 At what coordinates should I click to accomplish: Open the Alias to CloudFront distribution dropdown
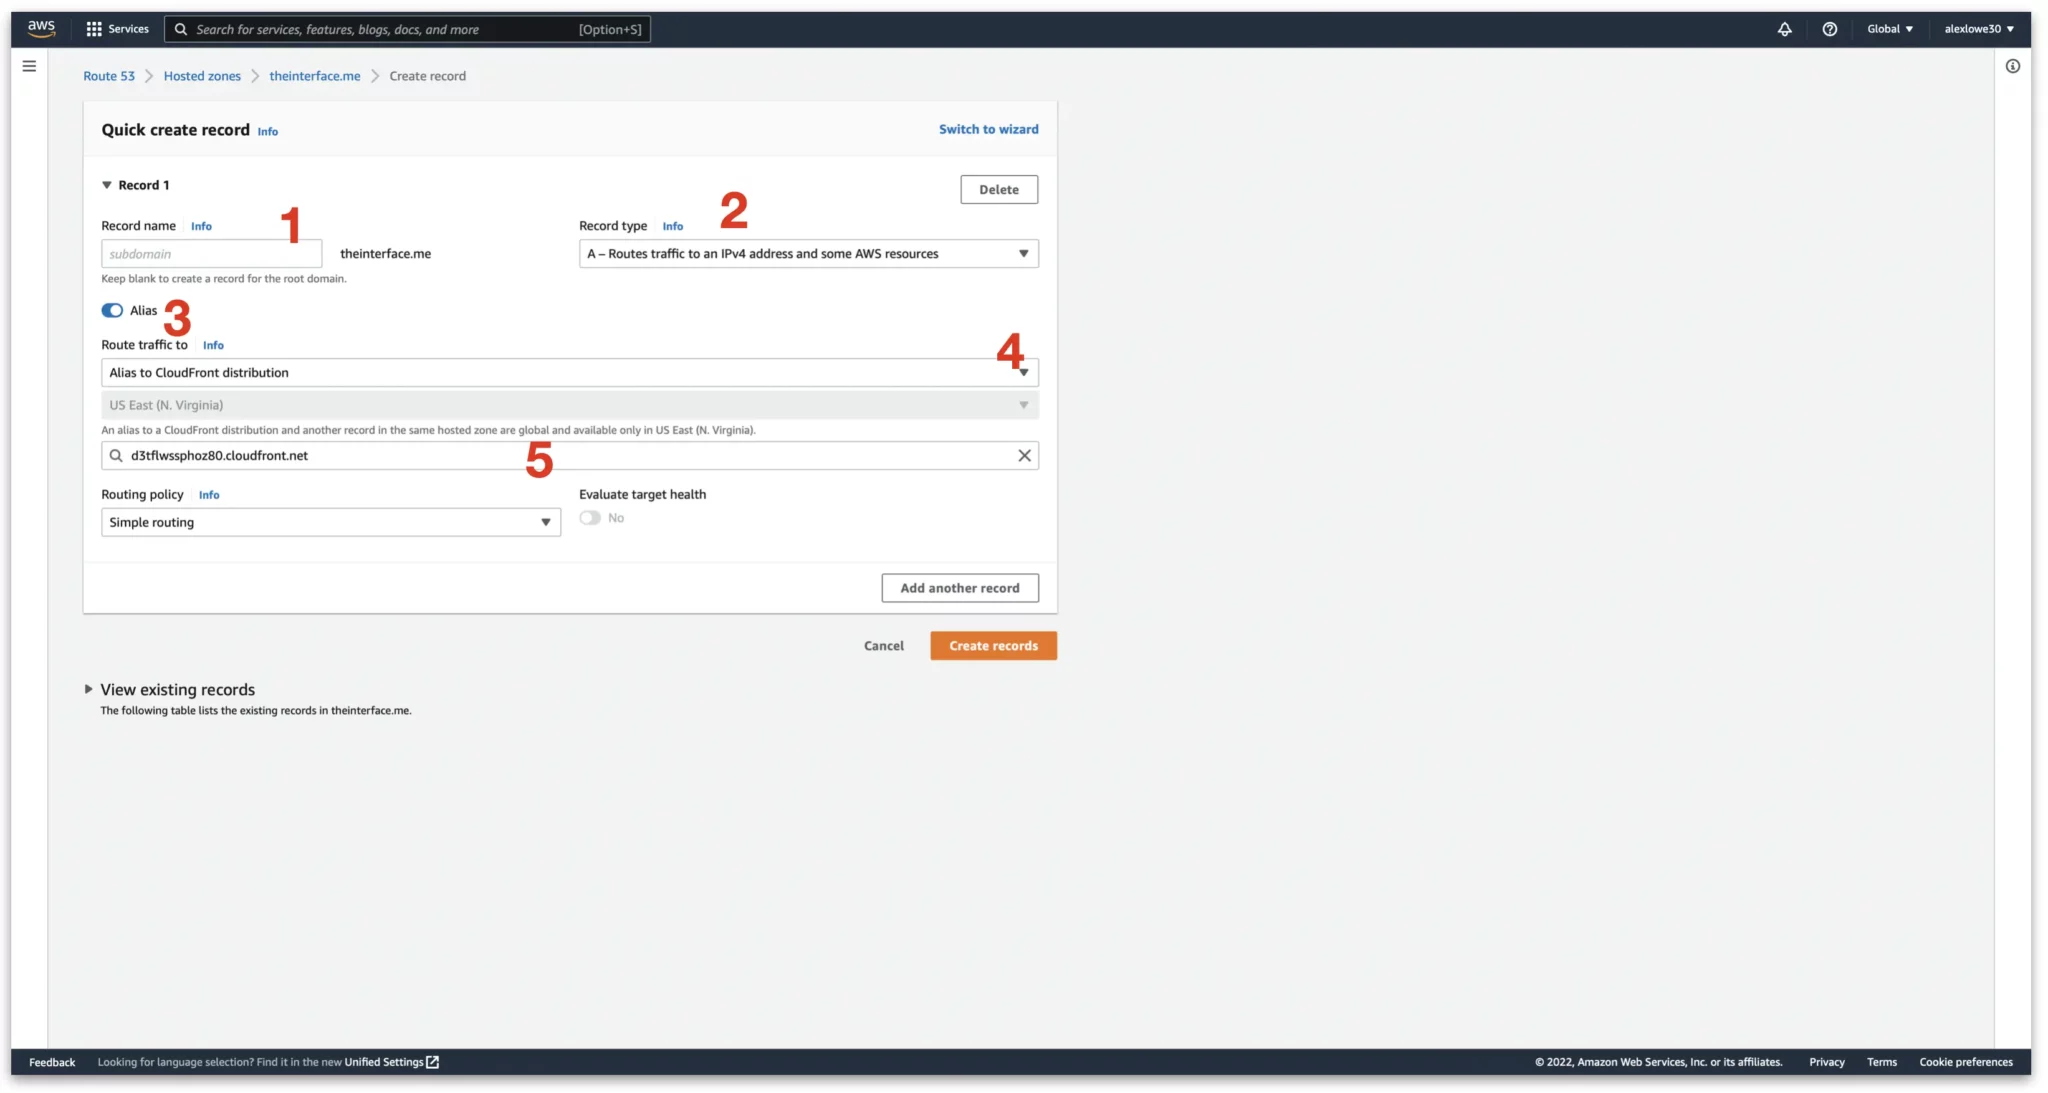(x=569, y=372)
